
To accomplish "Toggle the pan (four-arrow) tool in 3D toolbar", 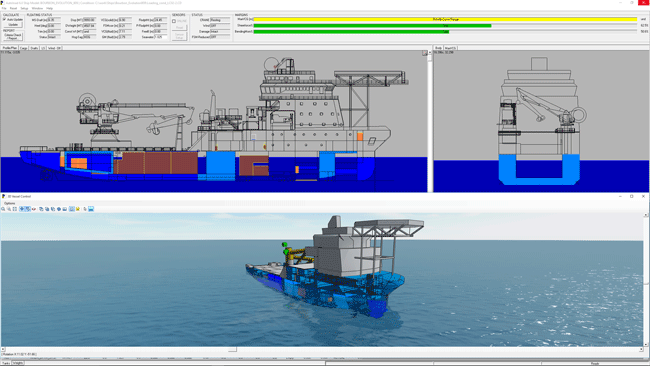I will (x=22, y=209).
